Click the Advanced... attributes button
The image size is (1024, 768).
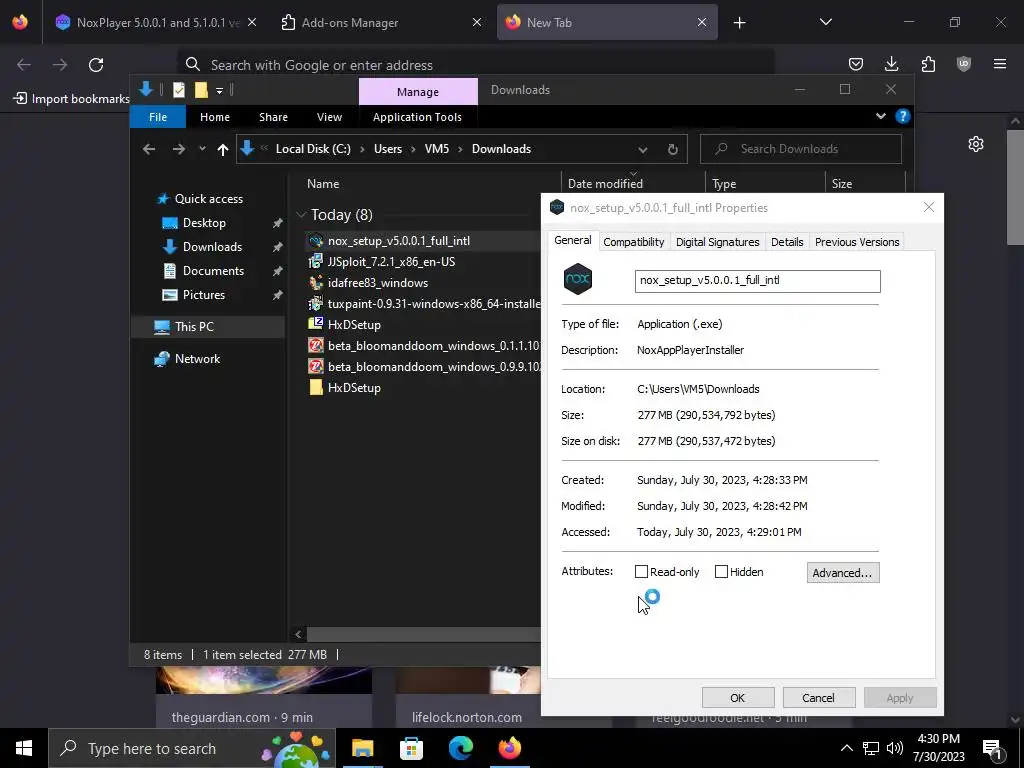[x=843, y=573]
